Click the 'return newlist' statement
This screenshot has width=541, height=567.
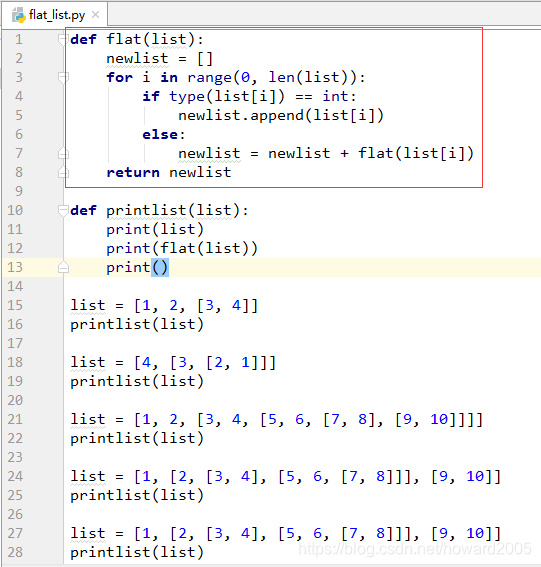click(x=169, y=172)
